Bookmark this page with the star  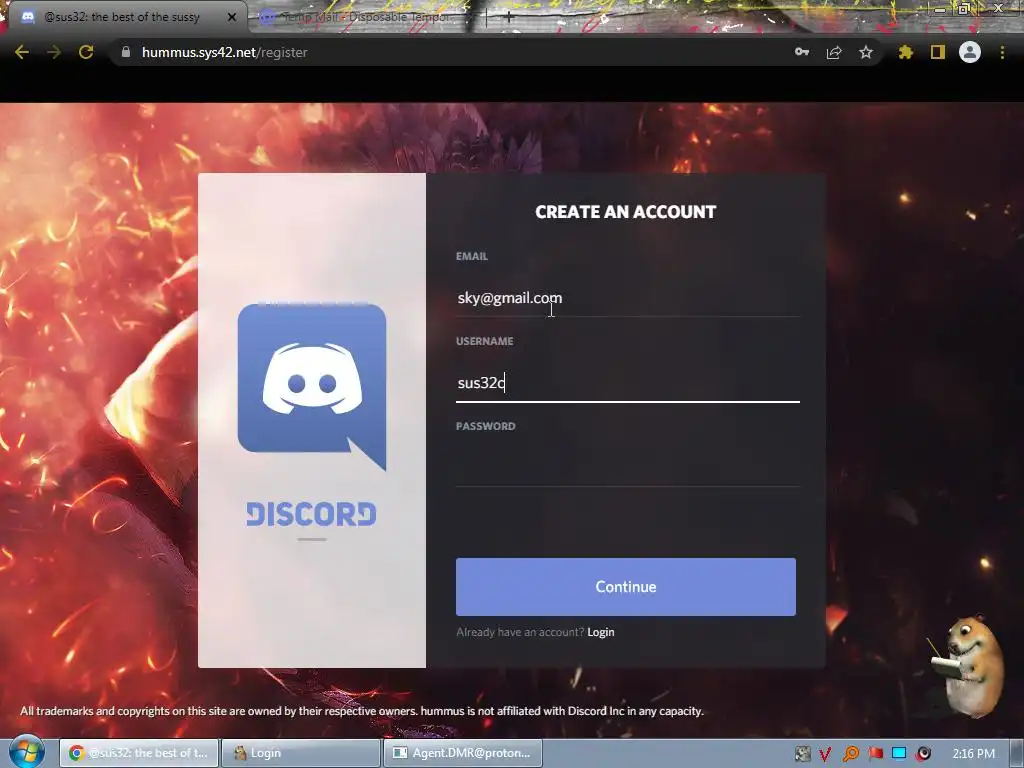point(866,52)
